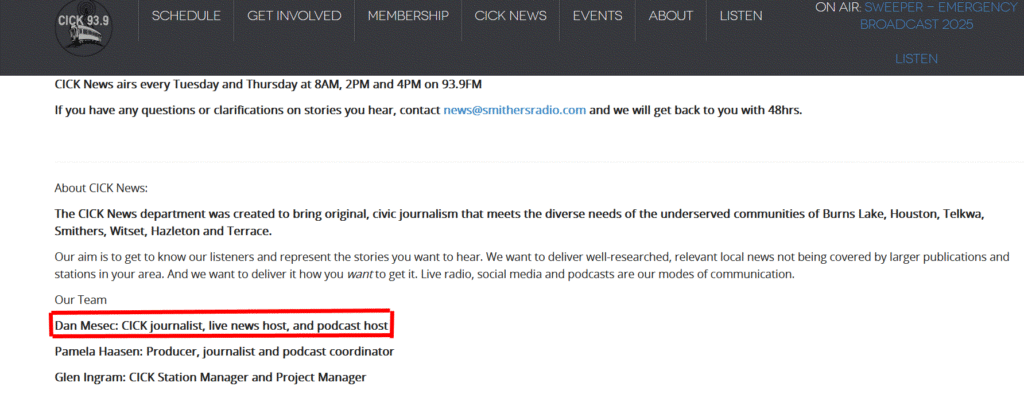This screenshot has height=406, width=1024.
Task: Open the Schedule menu item
Action: 186,16
